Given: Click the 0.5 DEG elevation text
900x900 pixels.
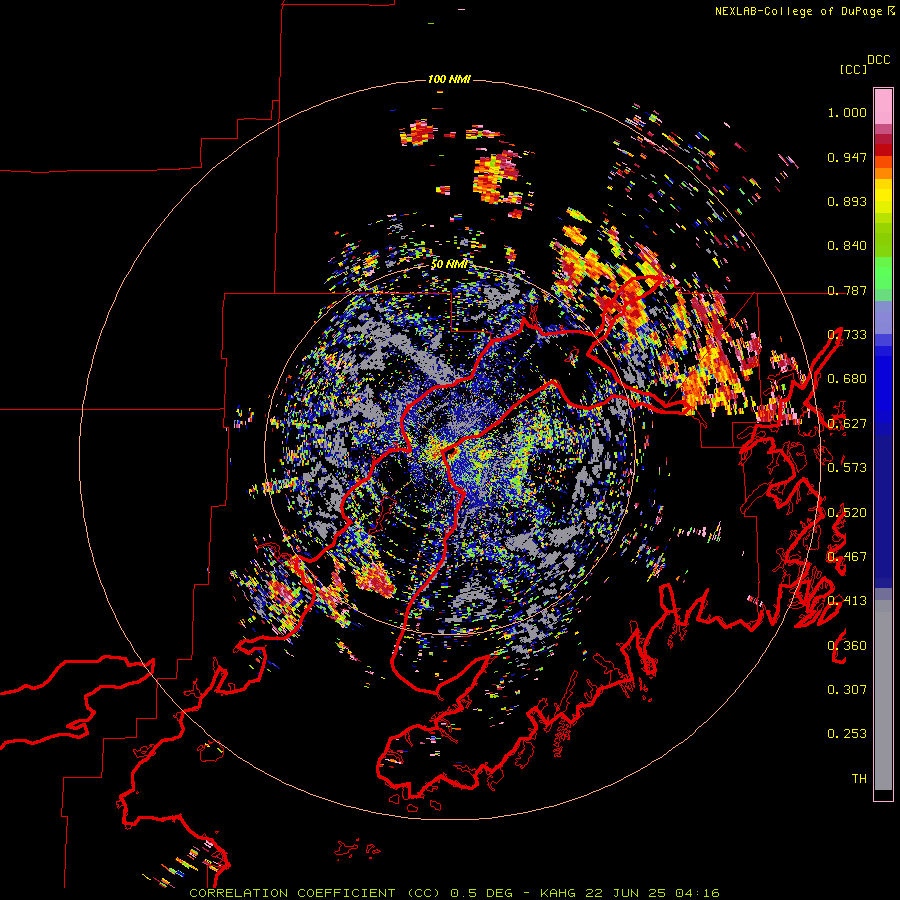Looking at the screenshot, I should coord(481,893).
